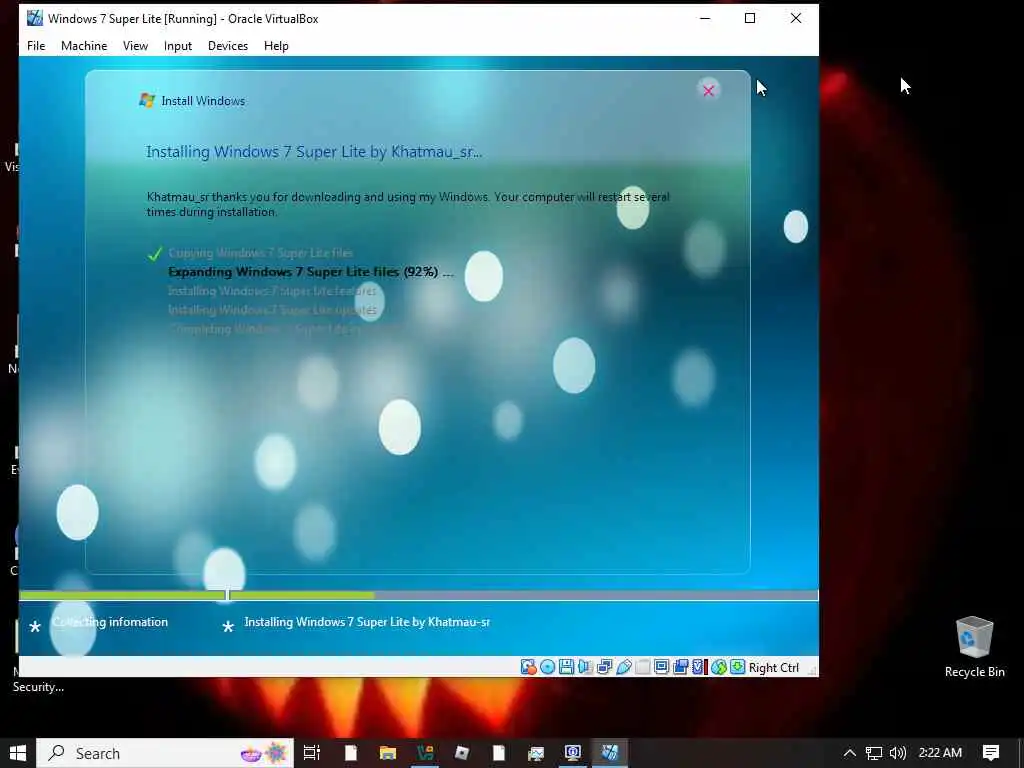The image size is (1024, 768).
Task: Click the USB devices status icon
Action: click(623, 667)
